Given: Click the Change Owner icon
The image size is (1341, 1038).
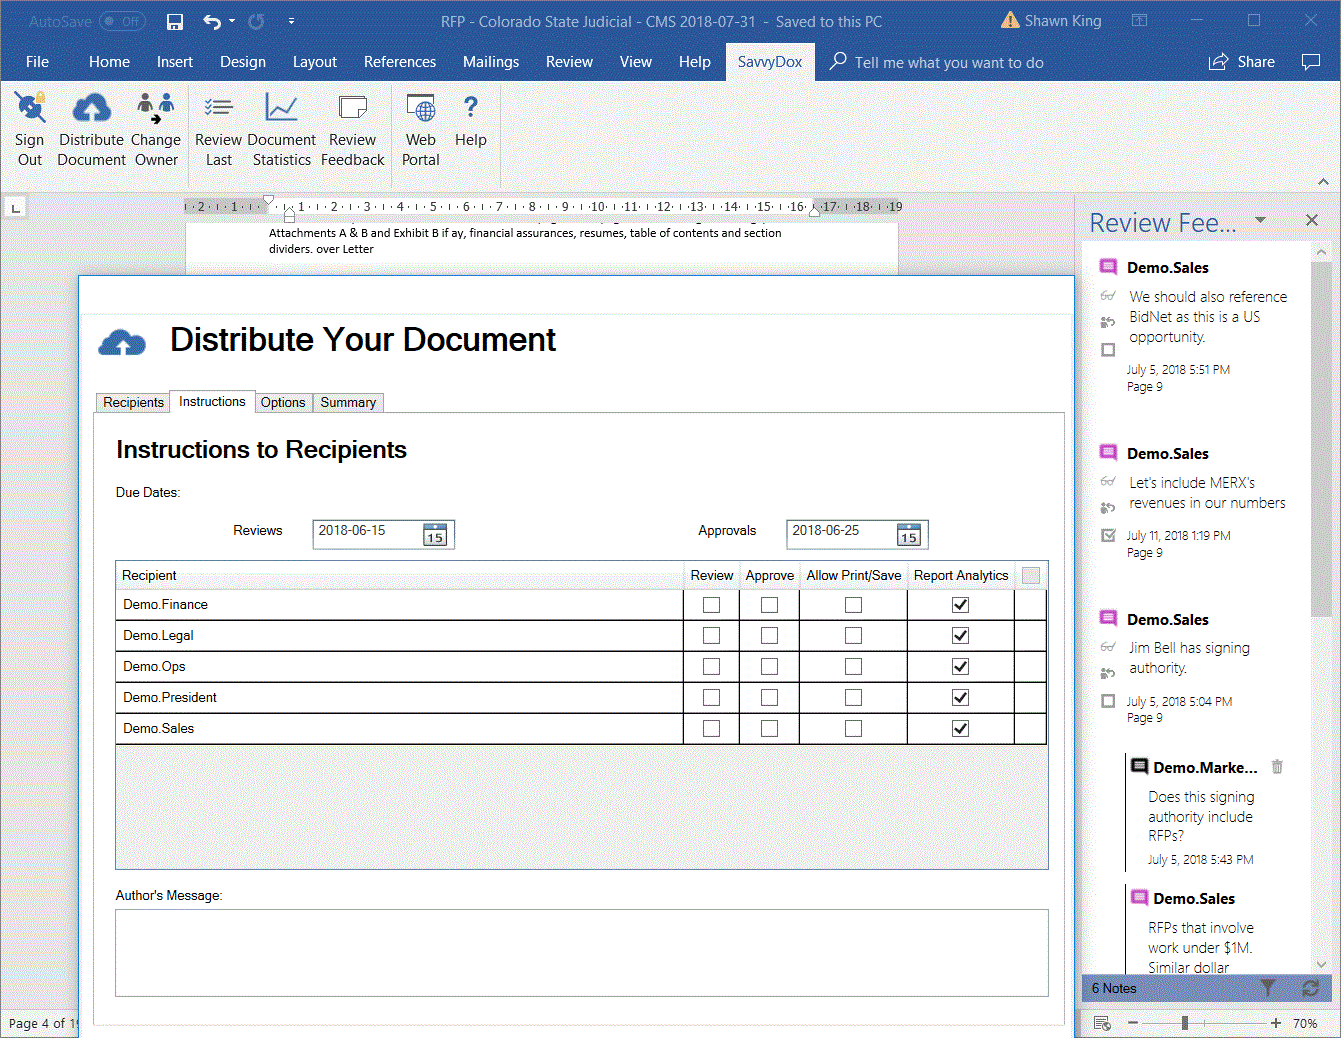Looking at the screenshot, I should (x=156, y=107).
